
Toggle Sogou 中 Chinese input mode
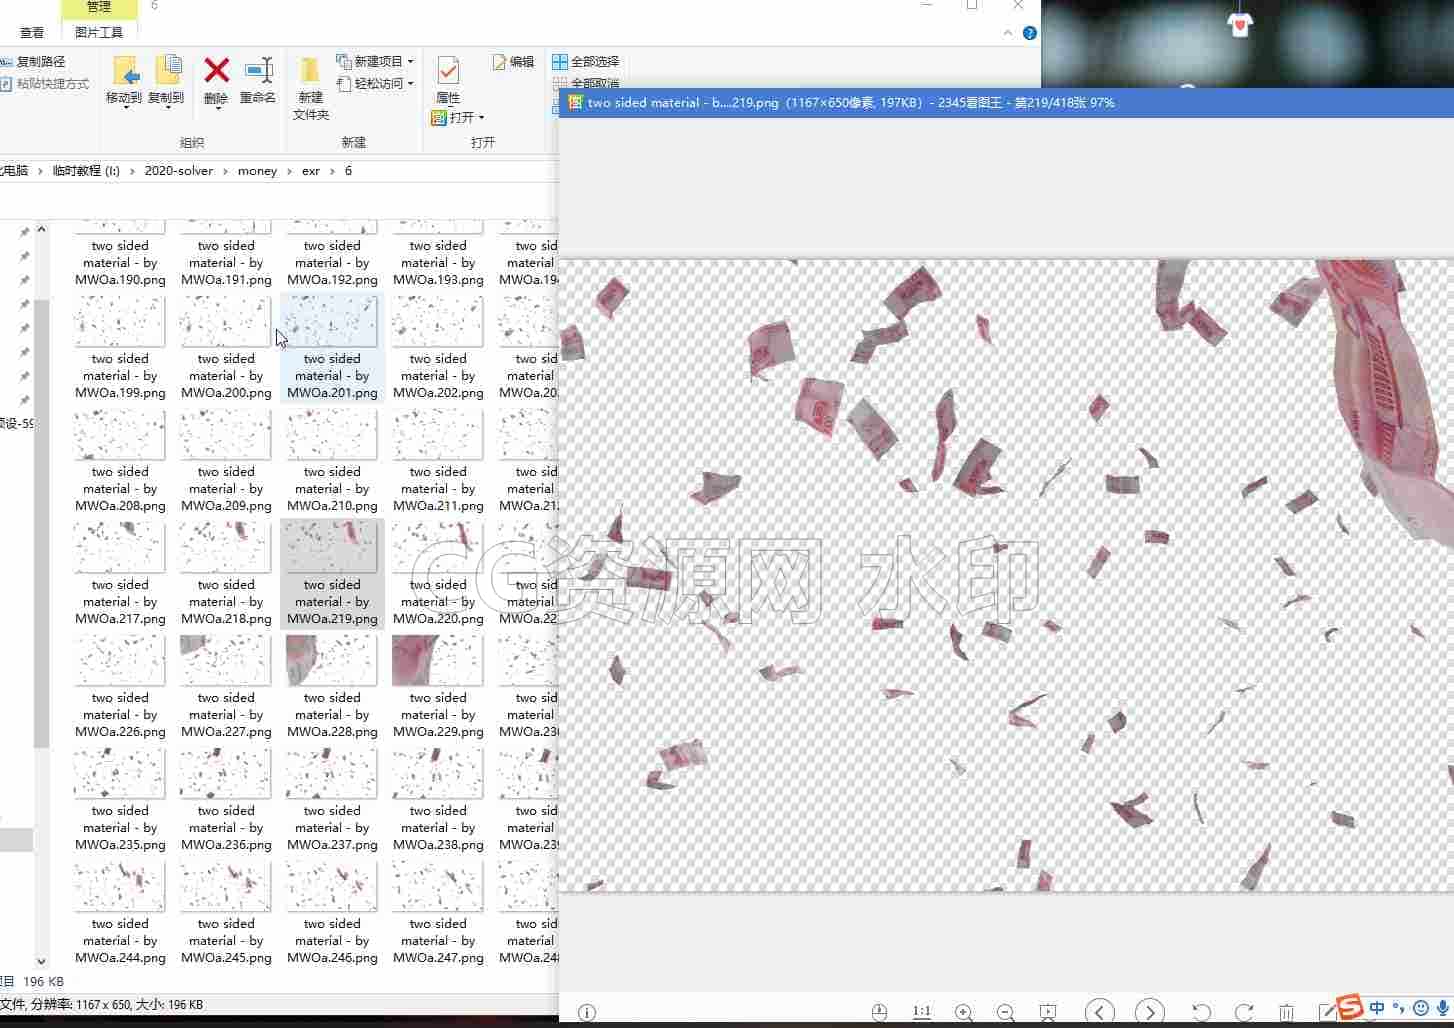[1378, 1008]
